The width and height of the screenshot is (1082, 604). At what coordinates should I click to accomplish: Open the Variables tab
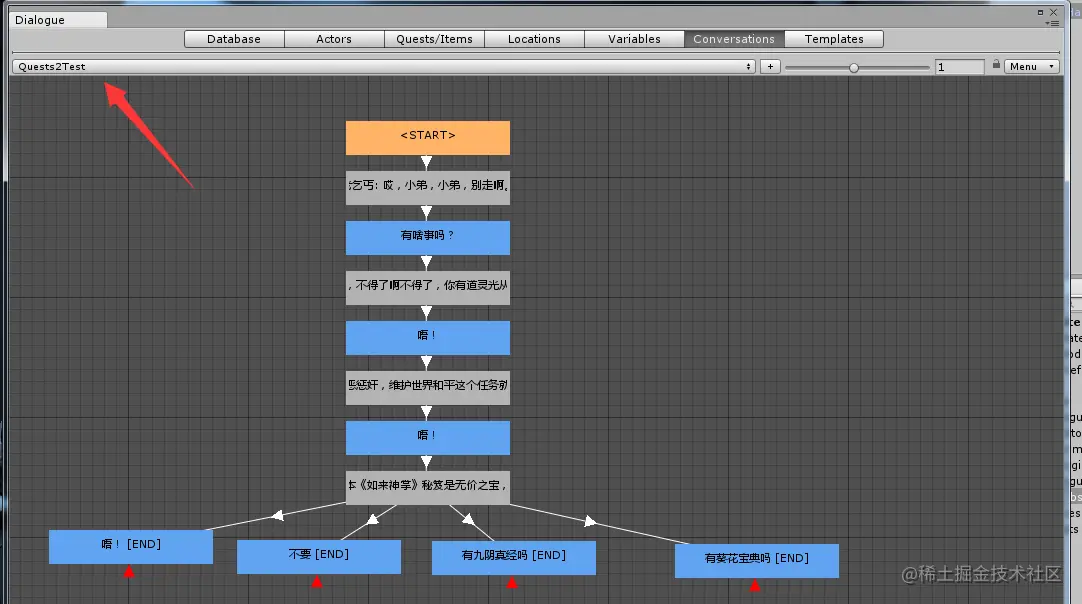coord(634,39)
